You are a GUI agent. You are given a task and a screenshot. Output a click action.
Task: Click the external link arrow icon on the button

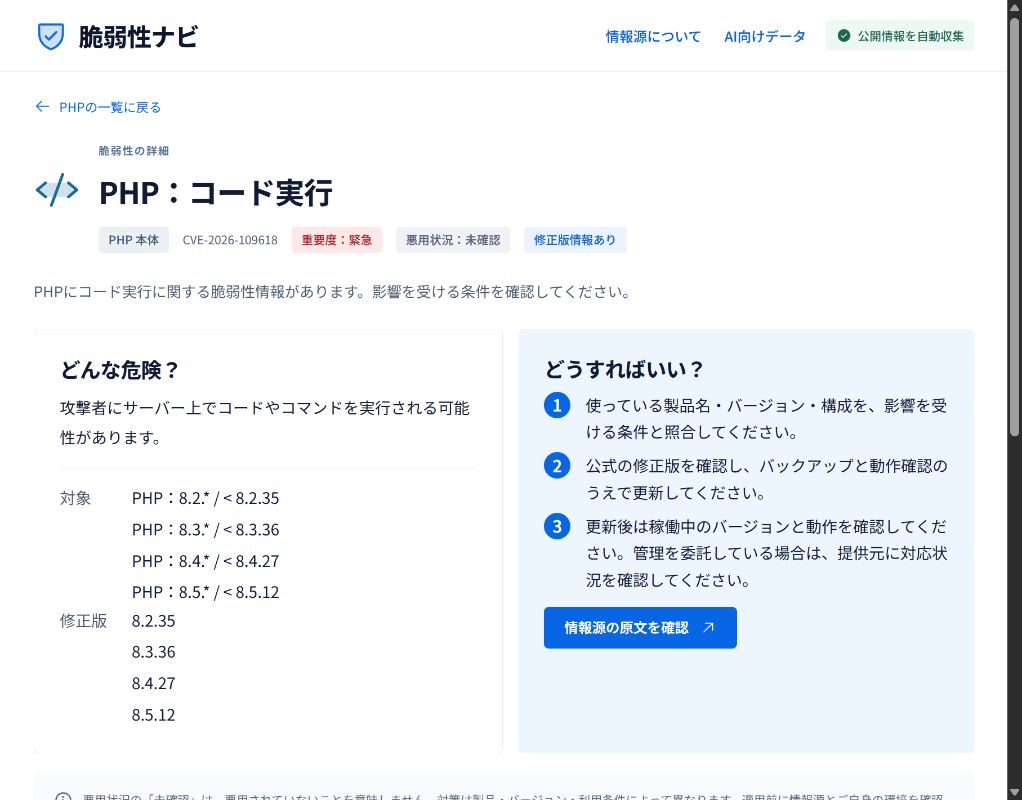click(x=708, y=627)
